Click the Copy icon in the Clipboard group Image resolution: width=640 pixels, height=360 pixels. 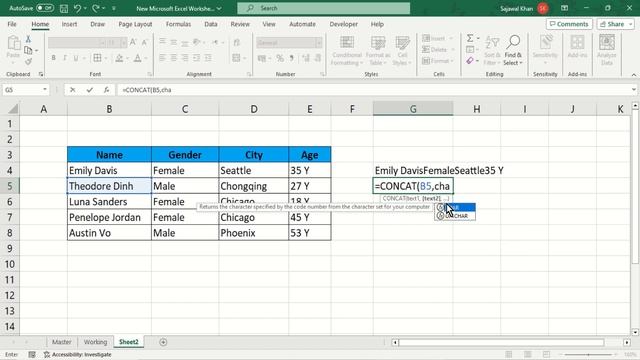coord(28,51)
